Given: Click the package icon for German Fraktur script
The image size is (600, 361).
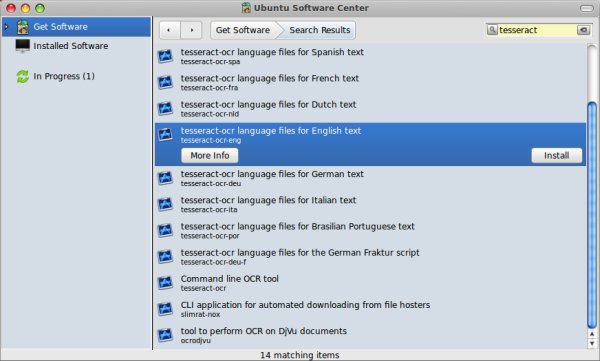Looking at the screenshot, I should click(x=165, y=256).
